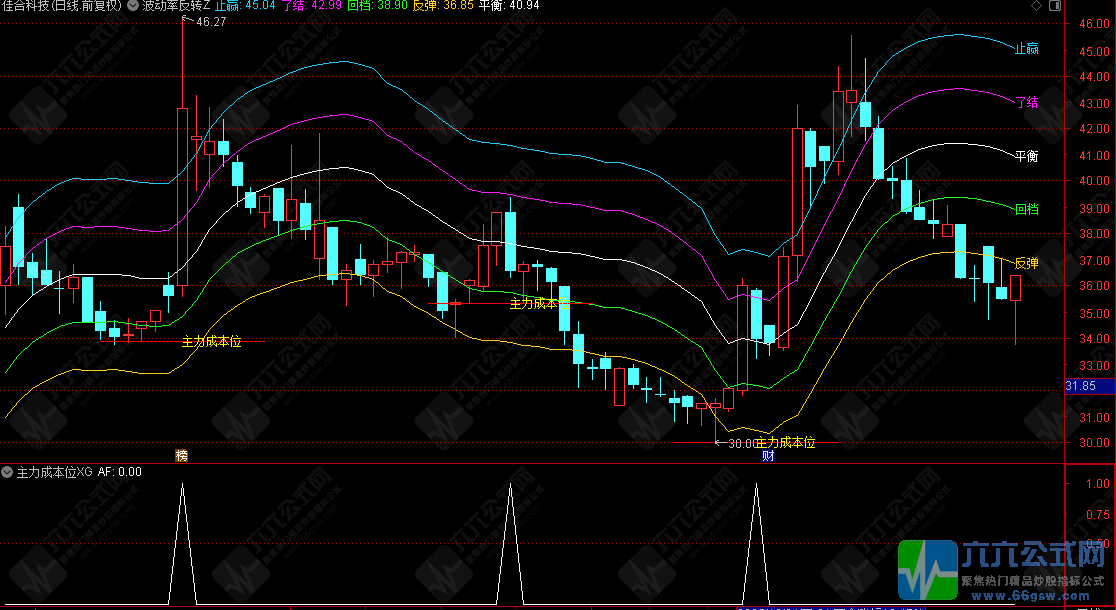Click the 波动率反转Z indicator name
Image resolution: width=1116 pixels, height=610 pixels.
pos(177,6)
